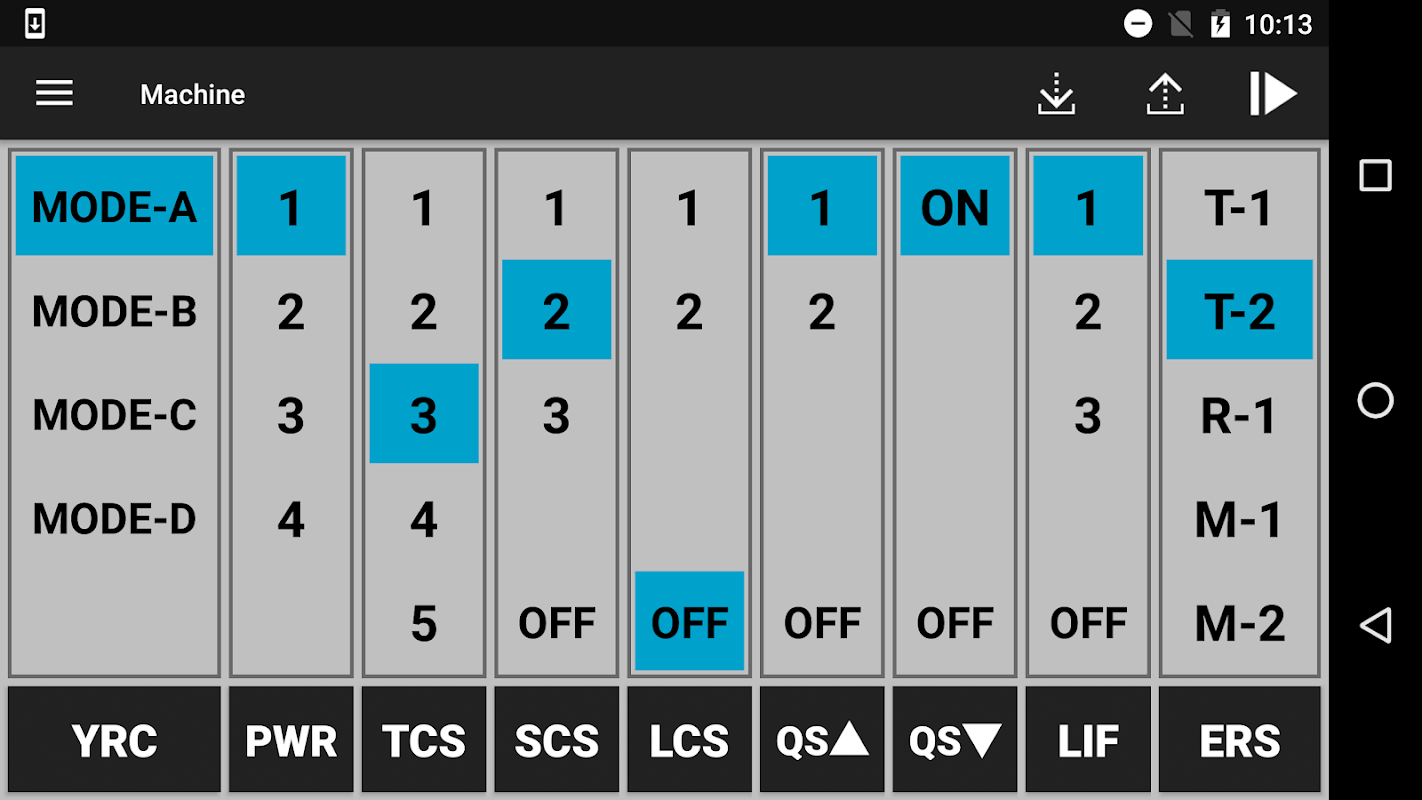Tap the QS up arrow header button

[x=822, y=740]
